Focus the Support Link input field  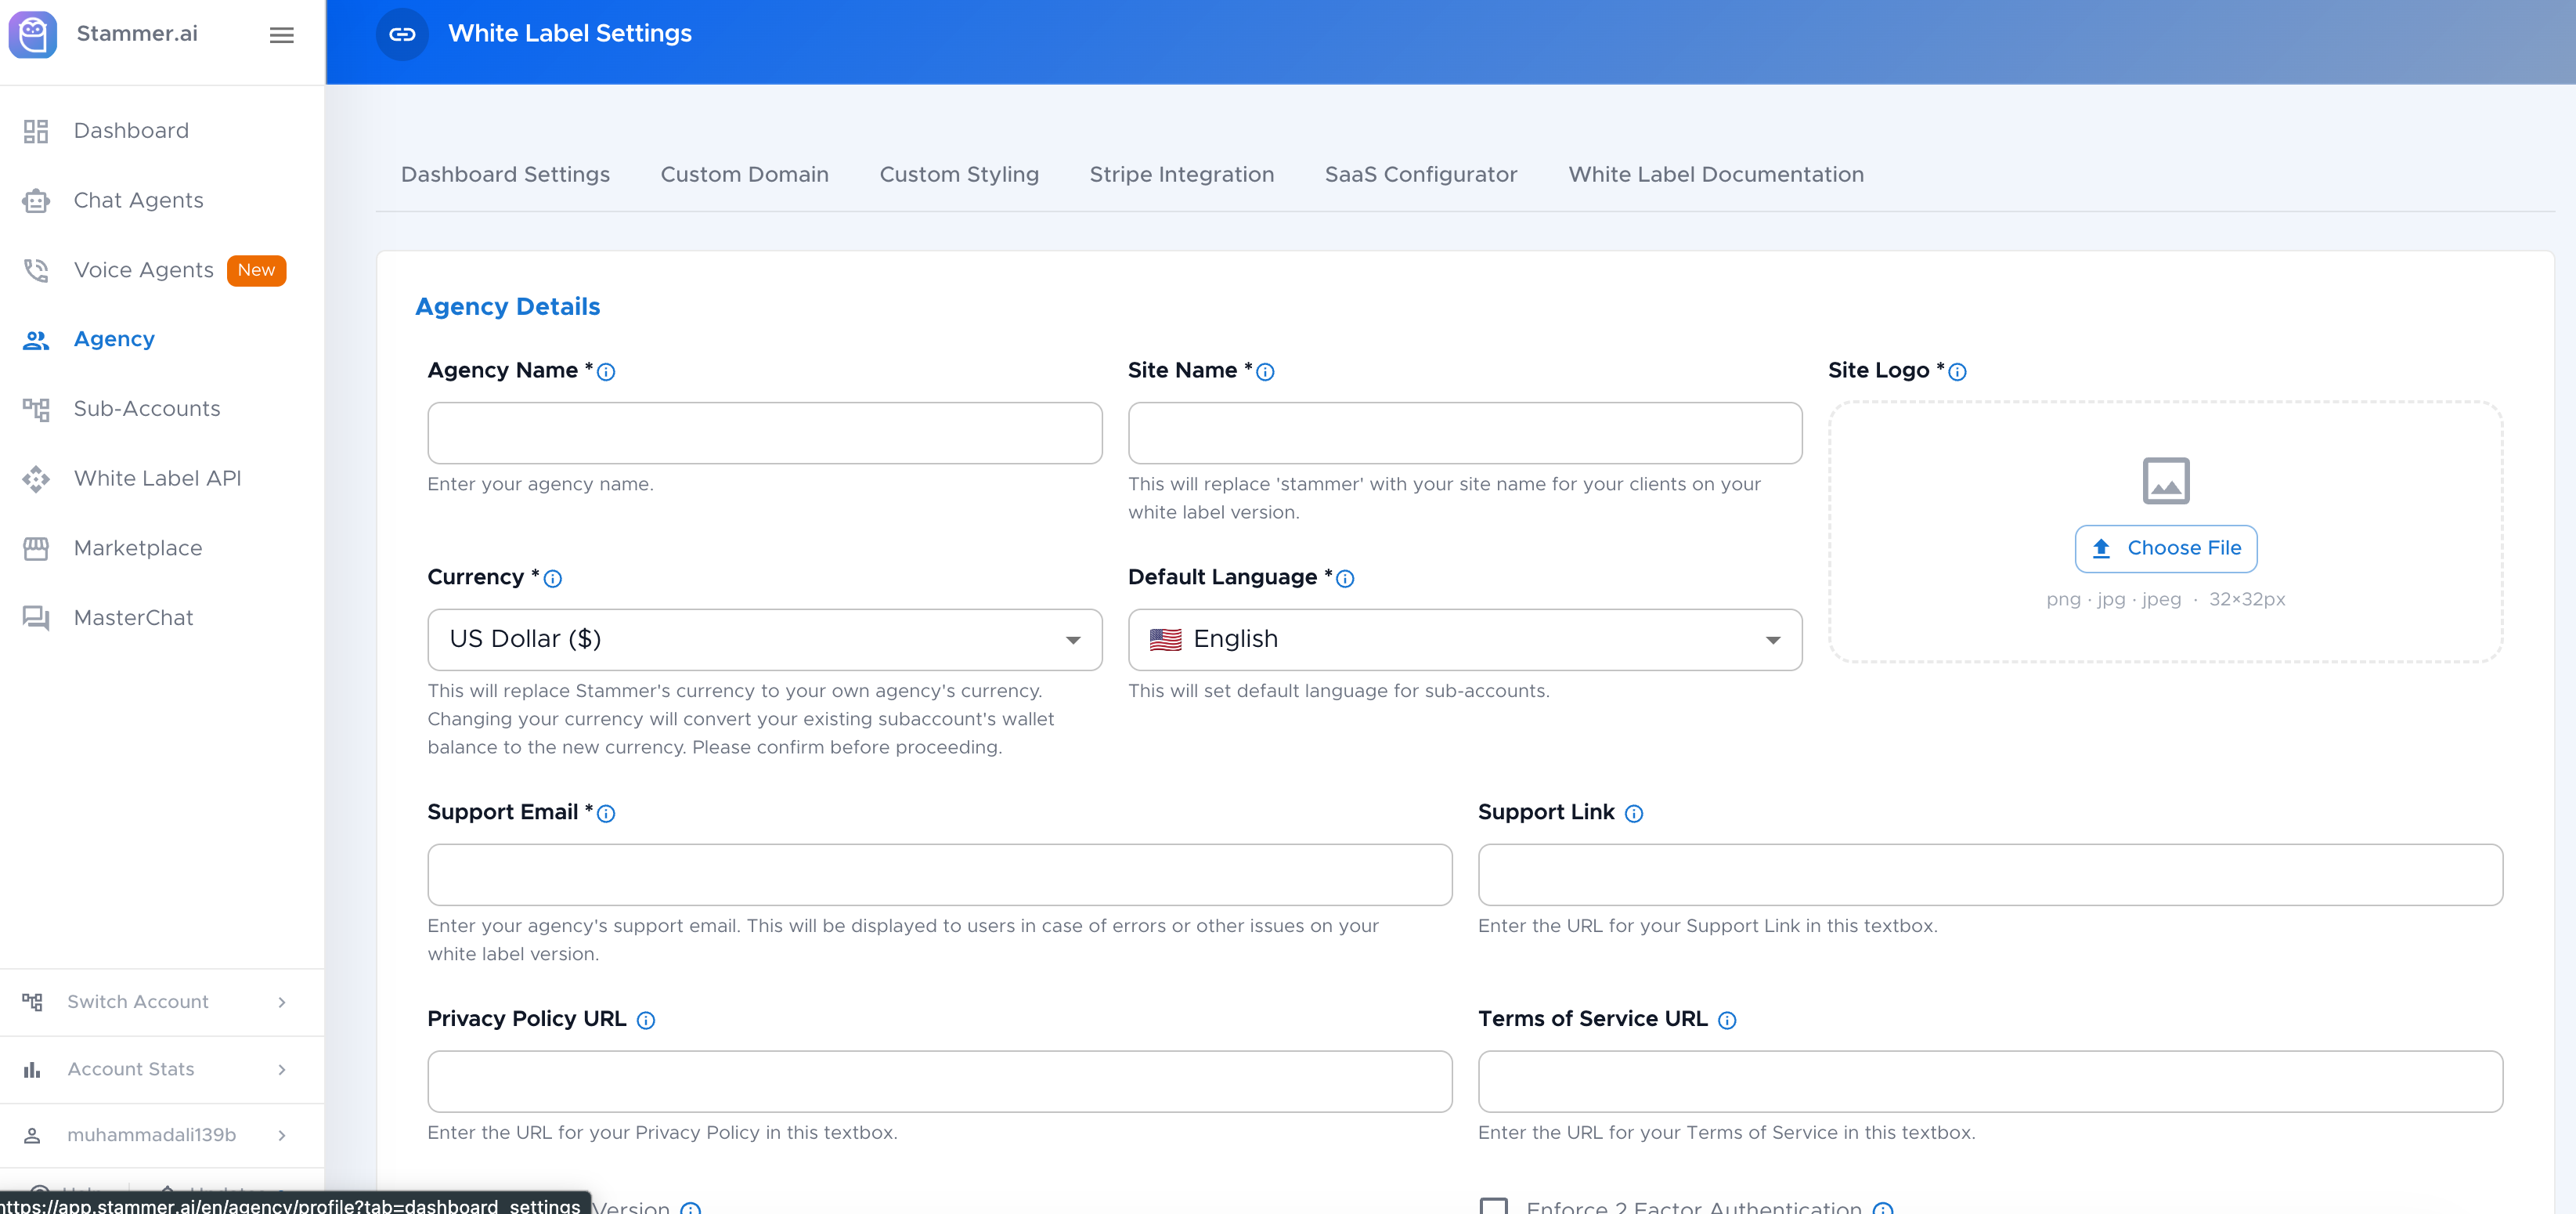click(x=1990, y=875)
